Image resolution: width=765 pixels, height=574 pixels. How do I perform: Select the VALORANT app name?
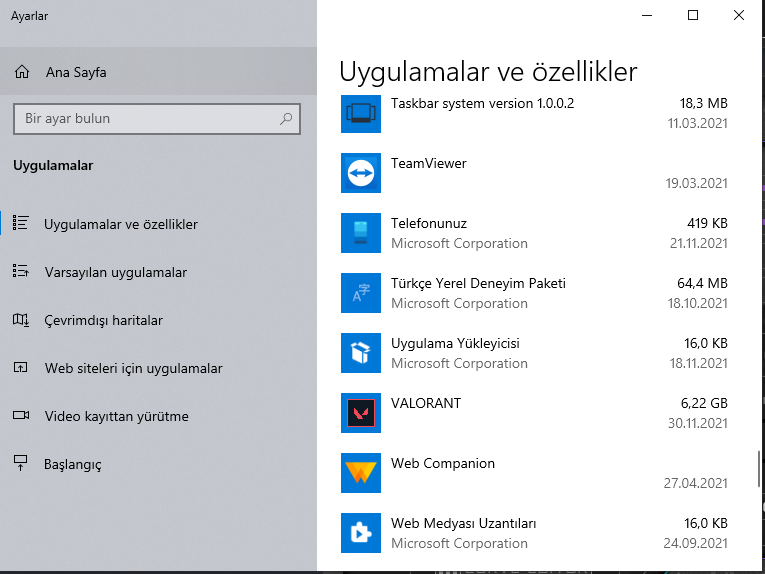(x=425, y=403)
